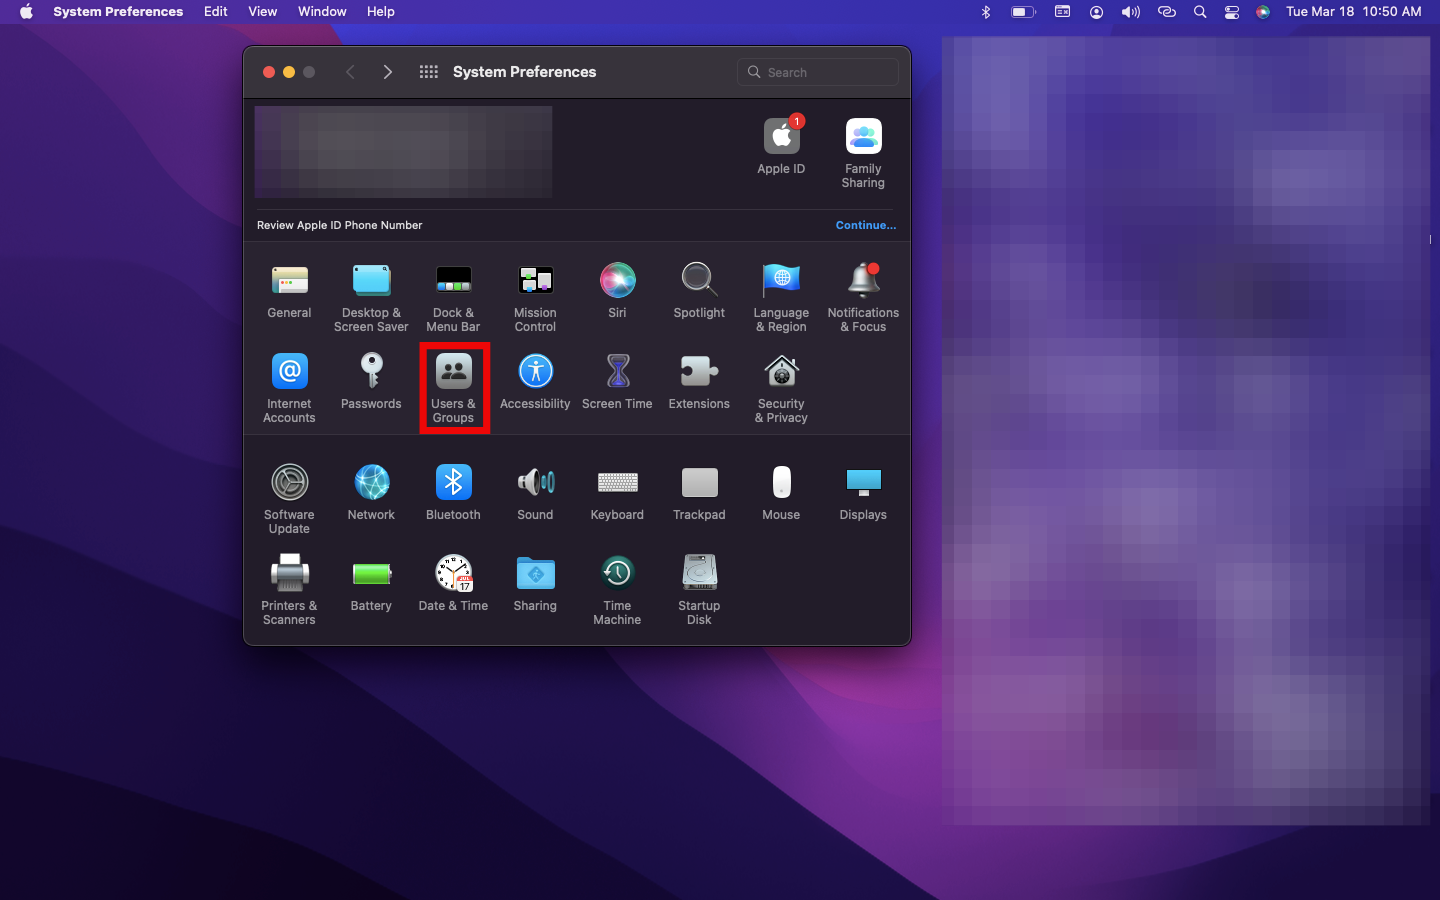Open Control Center from menu bar
1440x900 pixels.
(1232, 12)
